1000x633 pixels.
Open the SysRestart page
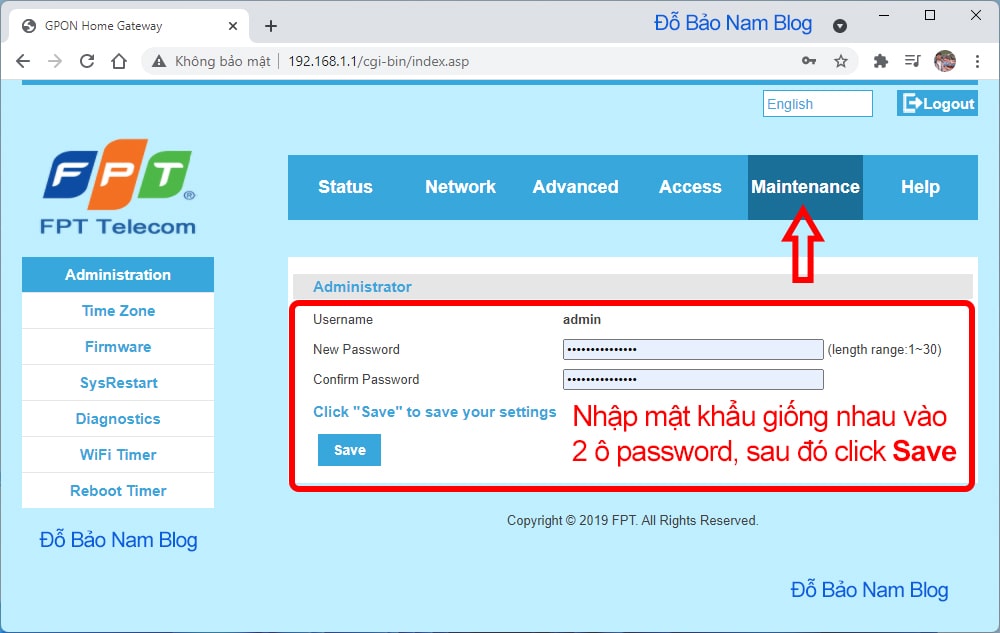click(x=118, y=383)
